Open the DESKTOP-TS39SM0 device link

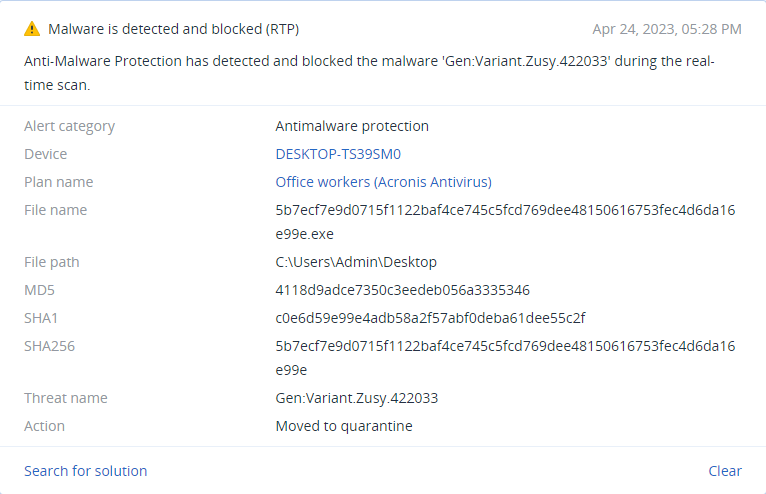coord(338,154)
